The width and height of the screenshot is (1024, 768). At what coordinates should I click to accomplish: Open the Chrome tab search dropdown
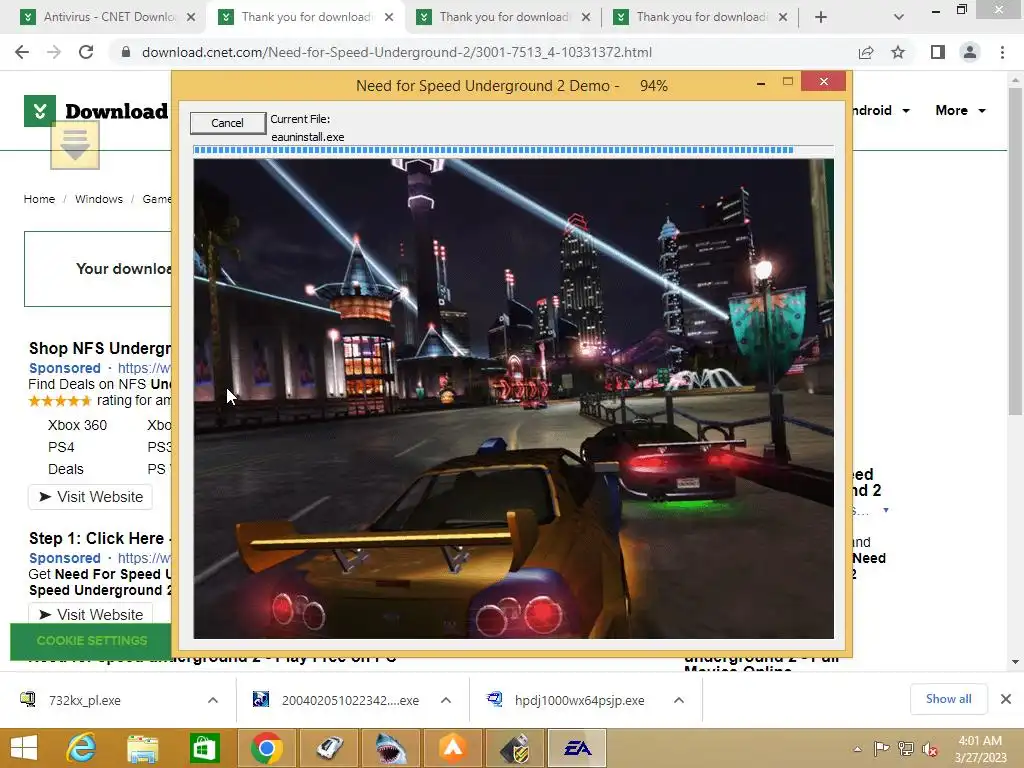tap(899, 17)
